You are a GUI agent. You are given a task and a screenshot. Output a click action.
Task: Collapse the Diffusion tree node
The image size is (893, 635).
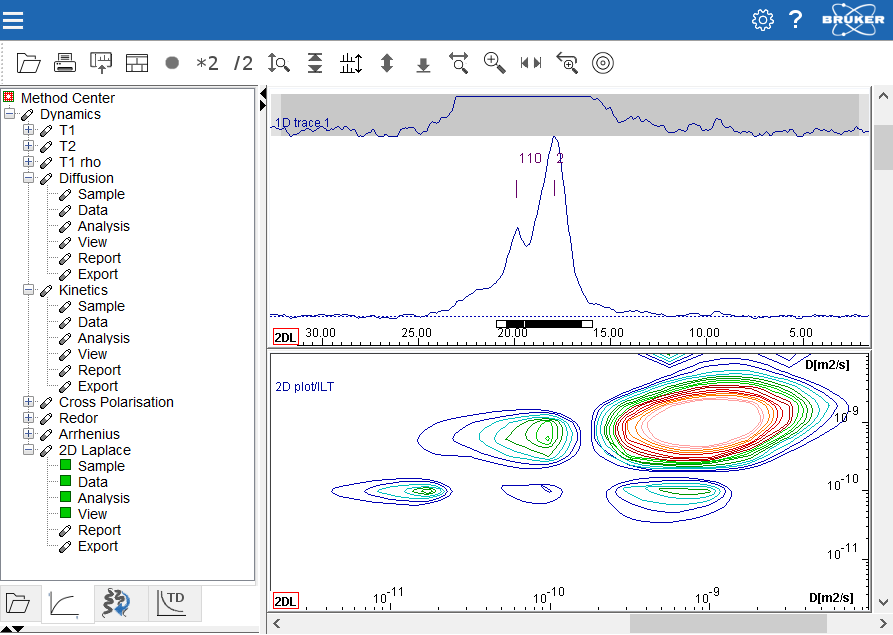point(28,178)
